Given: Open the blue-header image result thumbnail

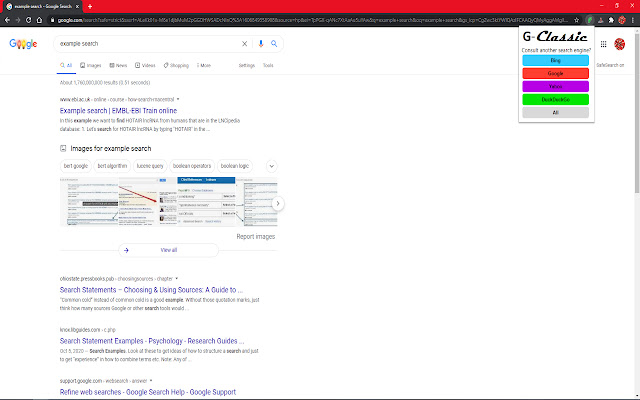Looking at the screenshot, I should click(x=206, y=202).
